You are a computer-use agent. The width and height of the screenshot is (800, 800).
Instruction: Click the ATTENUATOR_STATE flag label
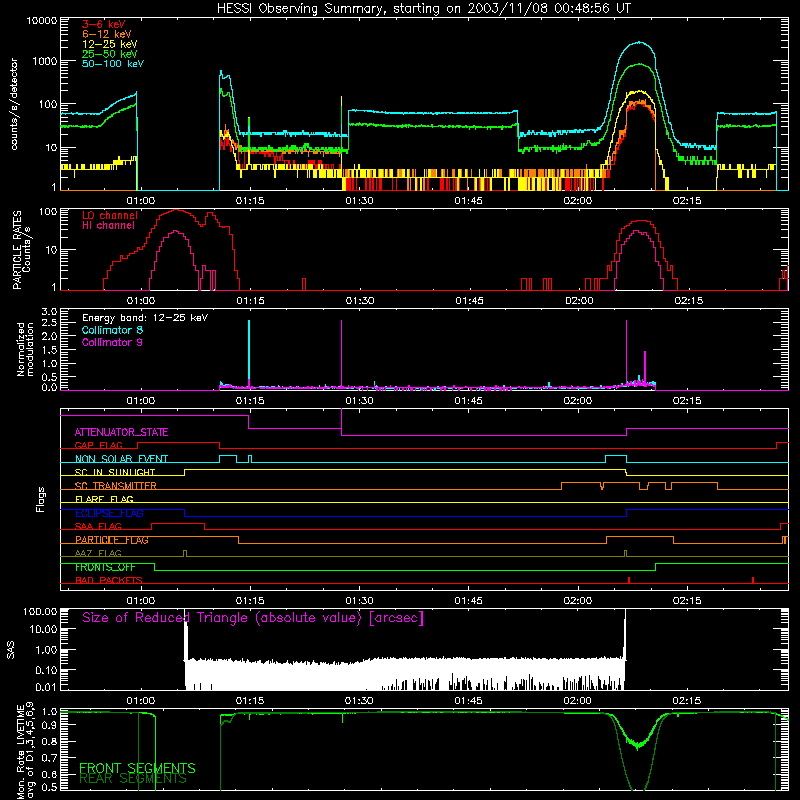(x=121, y=432)
